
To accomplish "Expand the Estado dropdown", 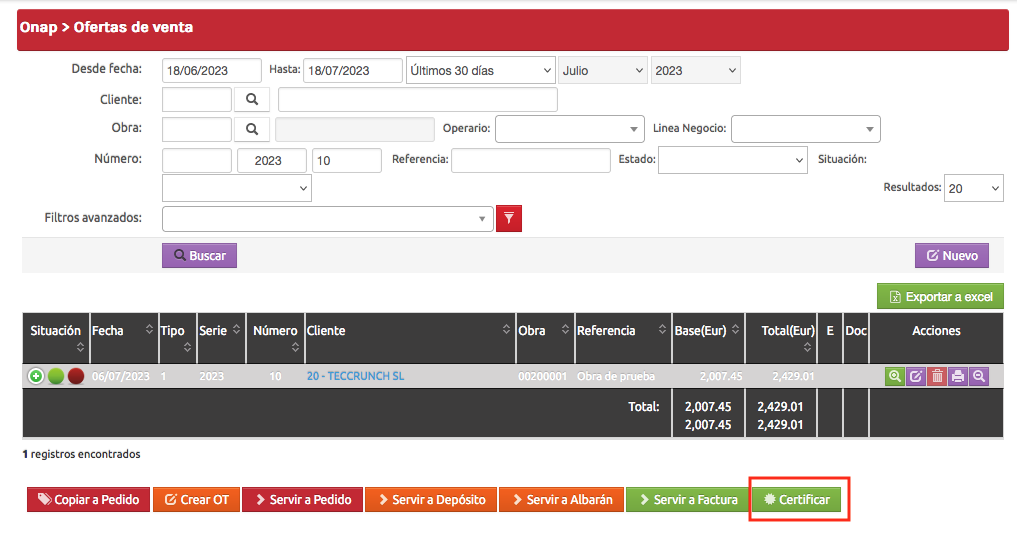I will pos(732,160).
